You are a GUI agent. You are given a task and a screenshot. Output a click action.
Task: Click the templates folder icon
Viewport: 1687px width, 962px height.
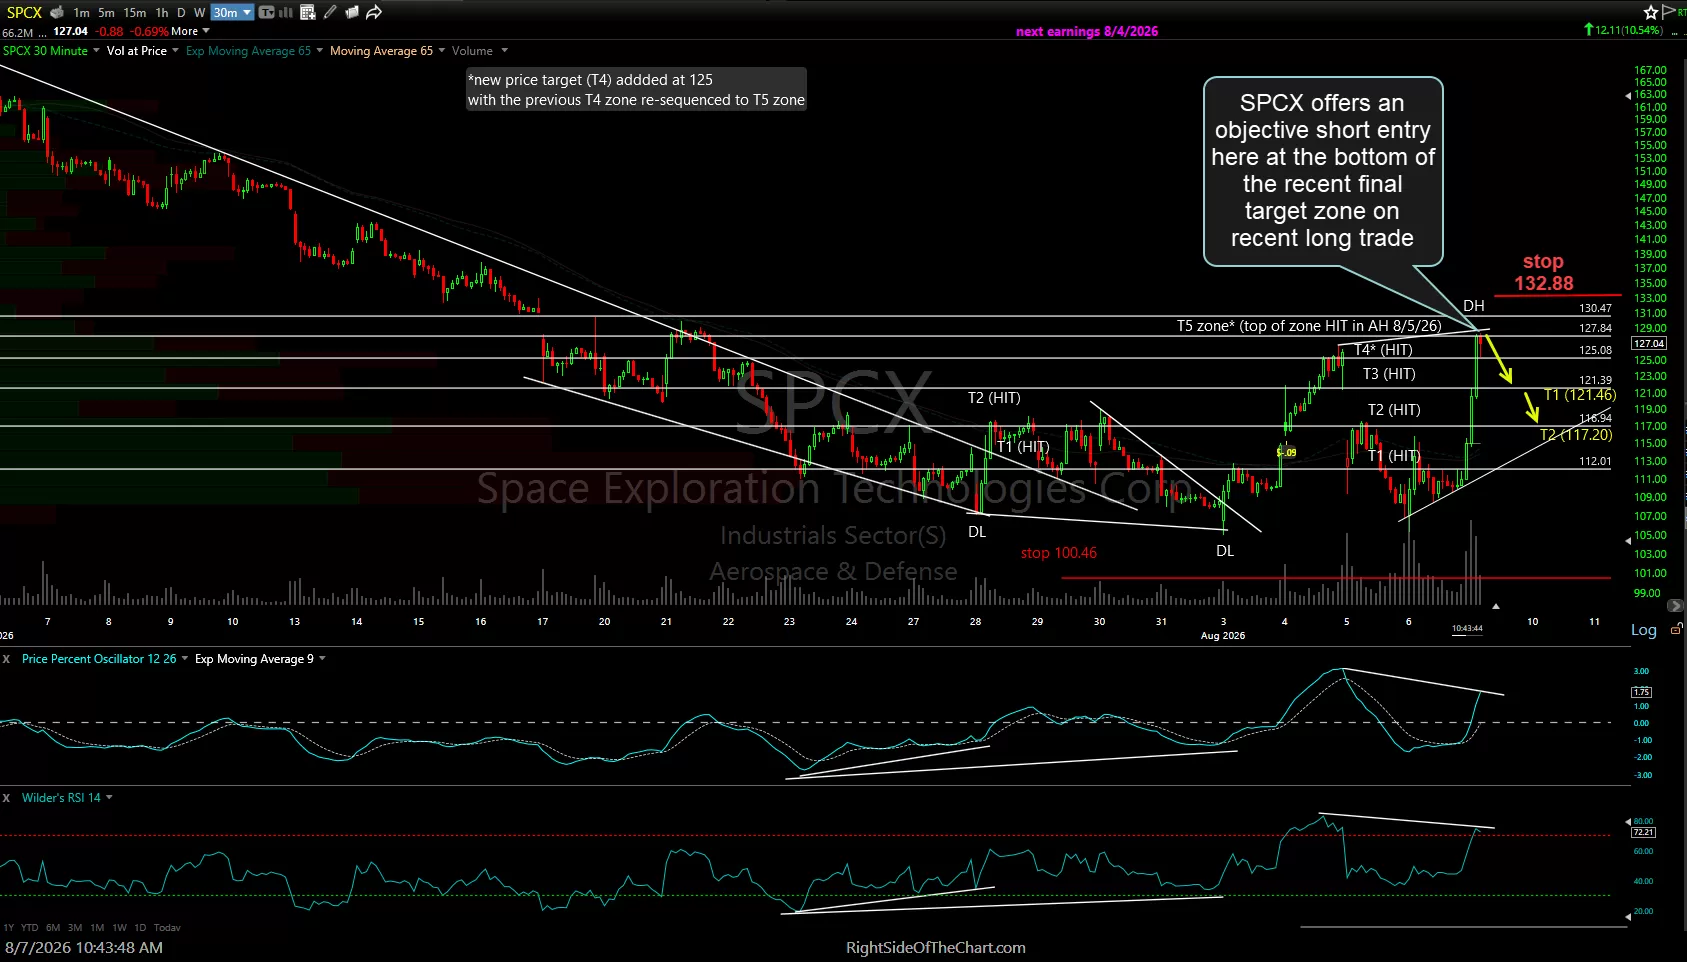[x=352, y=12]
